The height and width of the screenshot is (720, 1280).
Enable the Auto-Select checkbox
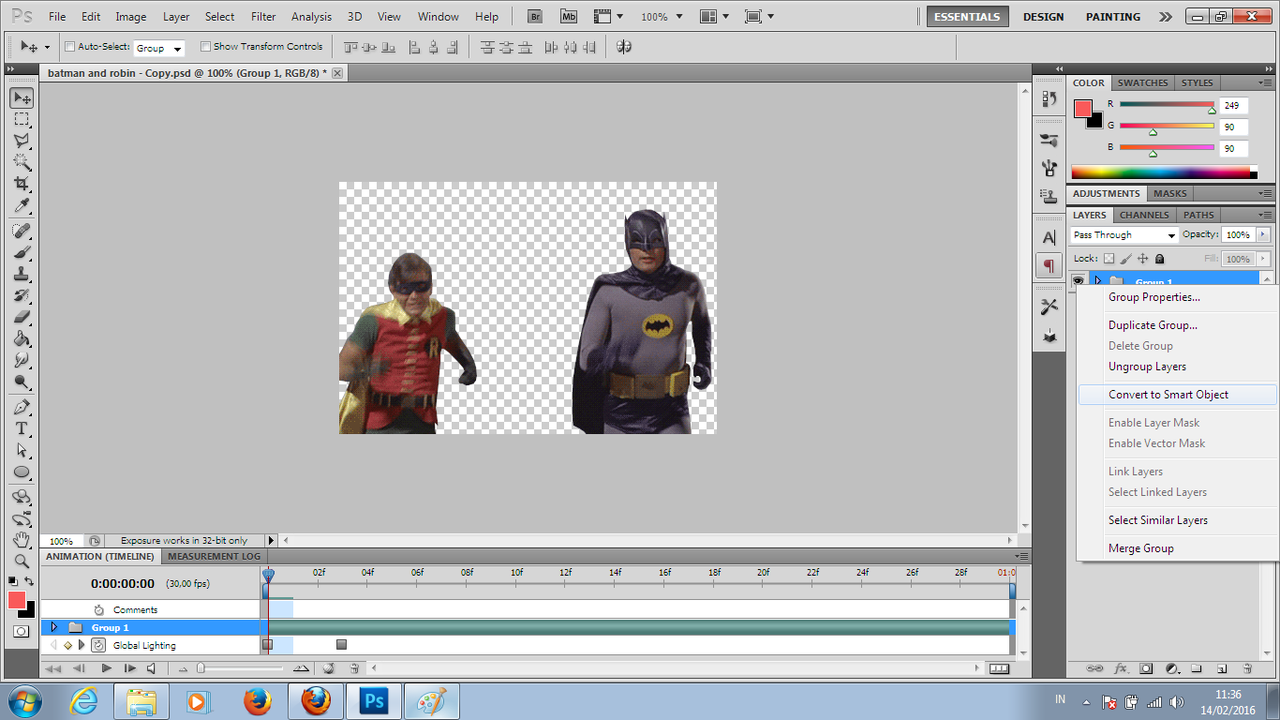(x=70, y=46)
